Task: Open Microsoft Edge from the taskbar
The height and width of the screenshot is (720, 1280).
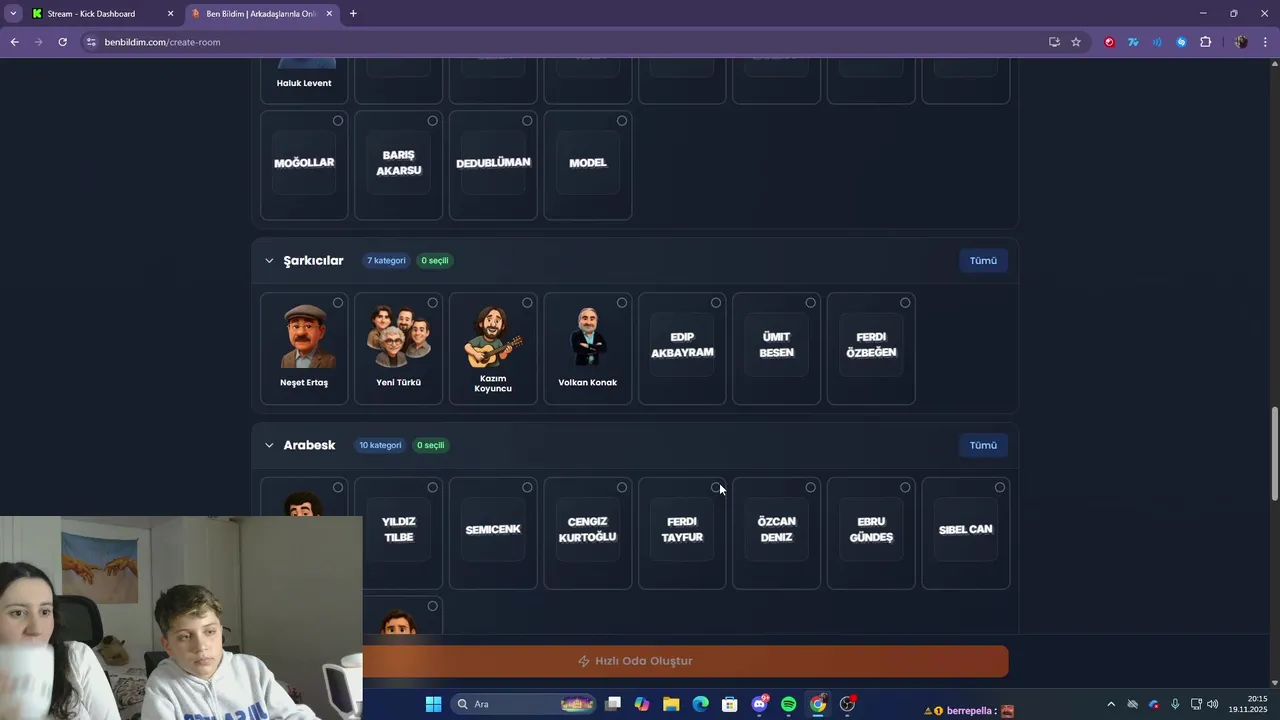Action: [700, 704]
